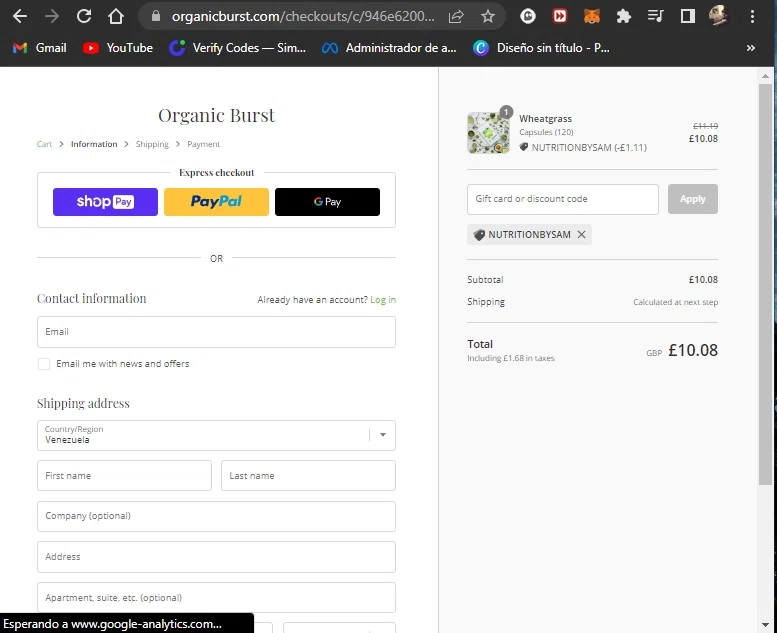Focus the Gift card or discount code field
Screen dimensions: 777x633
tap(563, 199)
